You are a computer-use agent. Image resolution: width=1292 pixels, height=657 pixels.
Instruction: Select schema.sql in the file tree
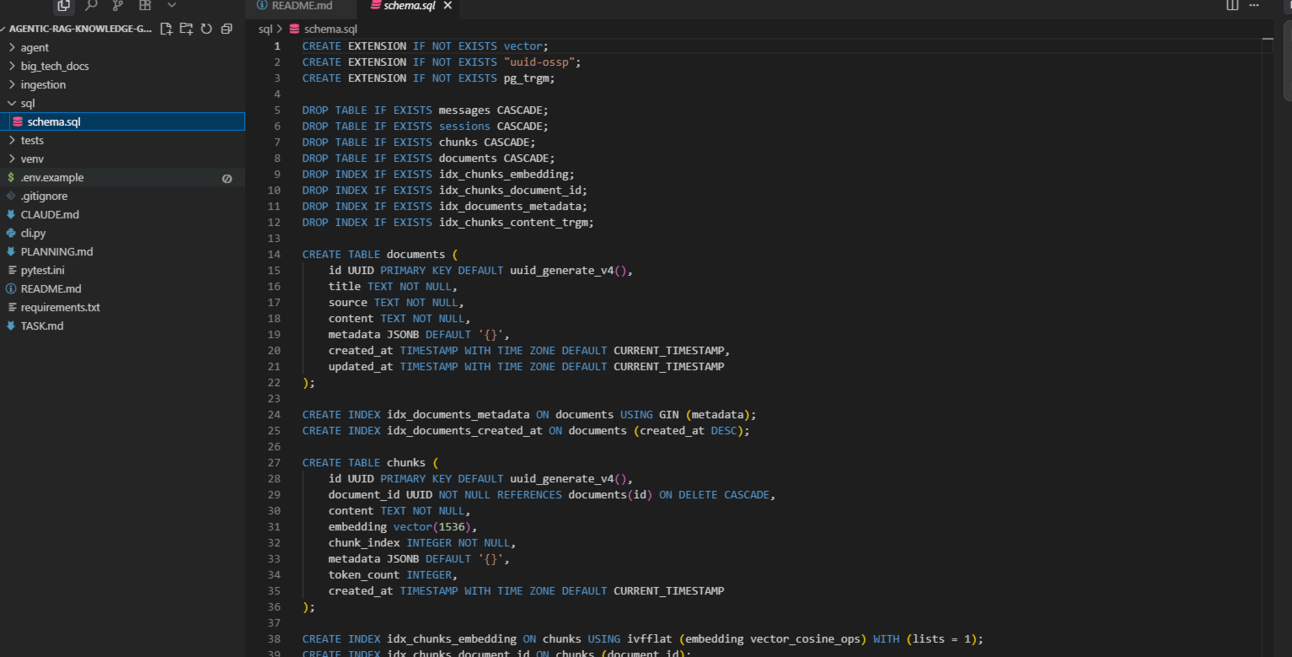(122, 122)
